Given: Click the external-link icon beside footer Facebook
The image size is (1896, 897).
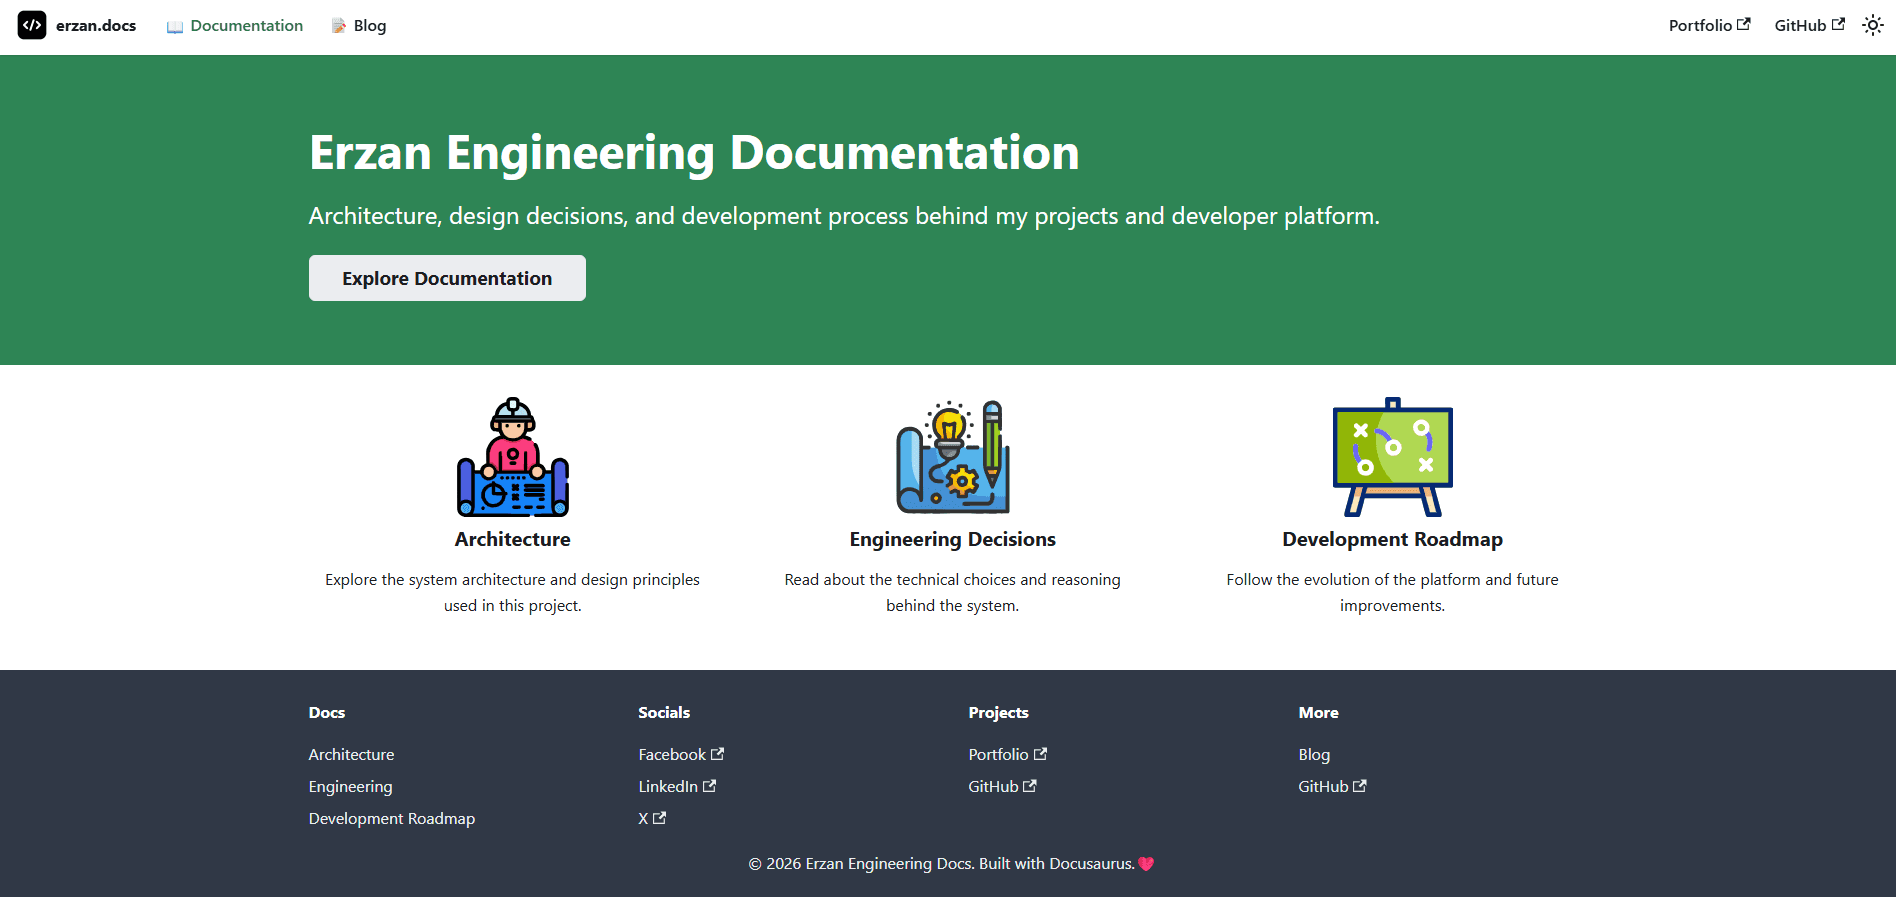Looking at the screenshot, I should pyautogui.click(x=717, y=754).
